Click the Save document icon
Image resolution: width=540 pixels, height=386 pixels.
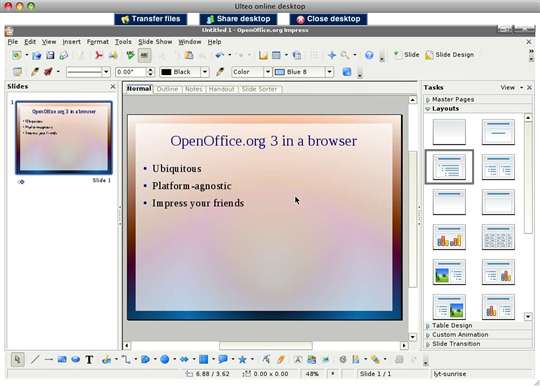point(50,55)
